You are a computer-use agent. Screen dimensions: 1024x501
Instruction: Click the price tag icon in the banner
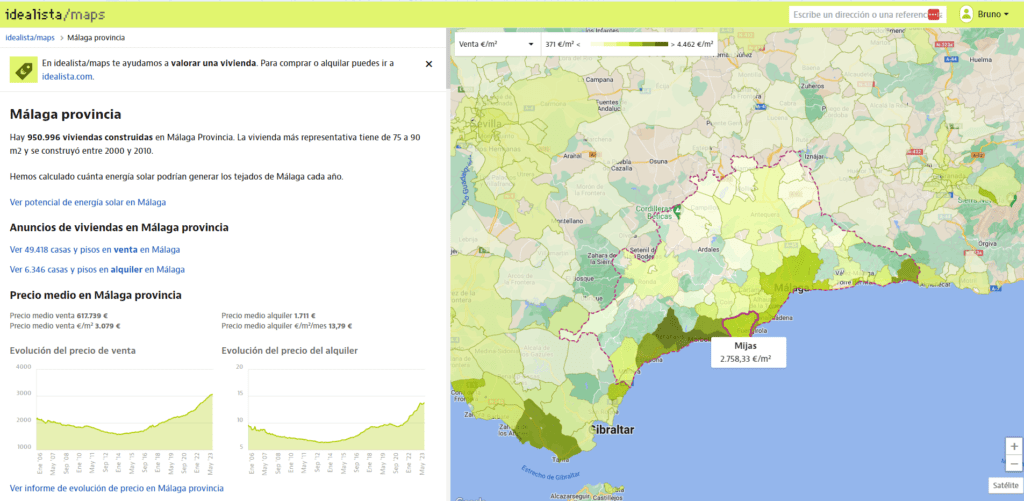23,69
